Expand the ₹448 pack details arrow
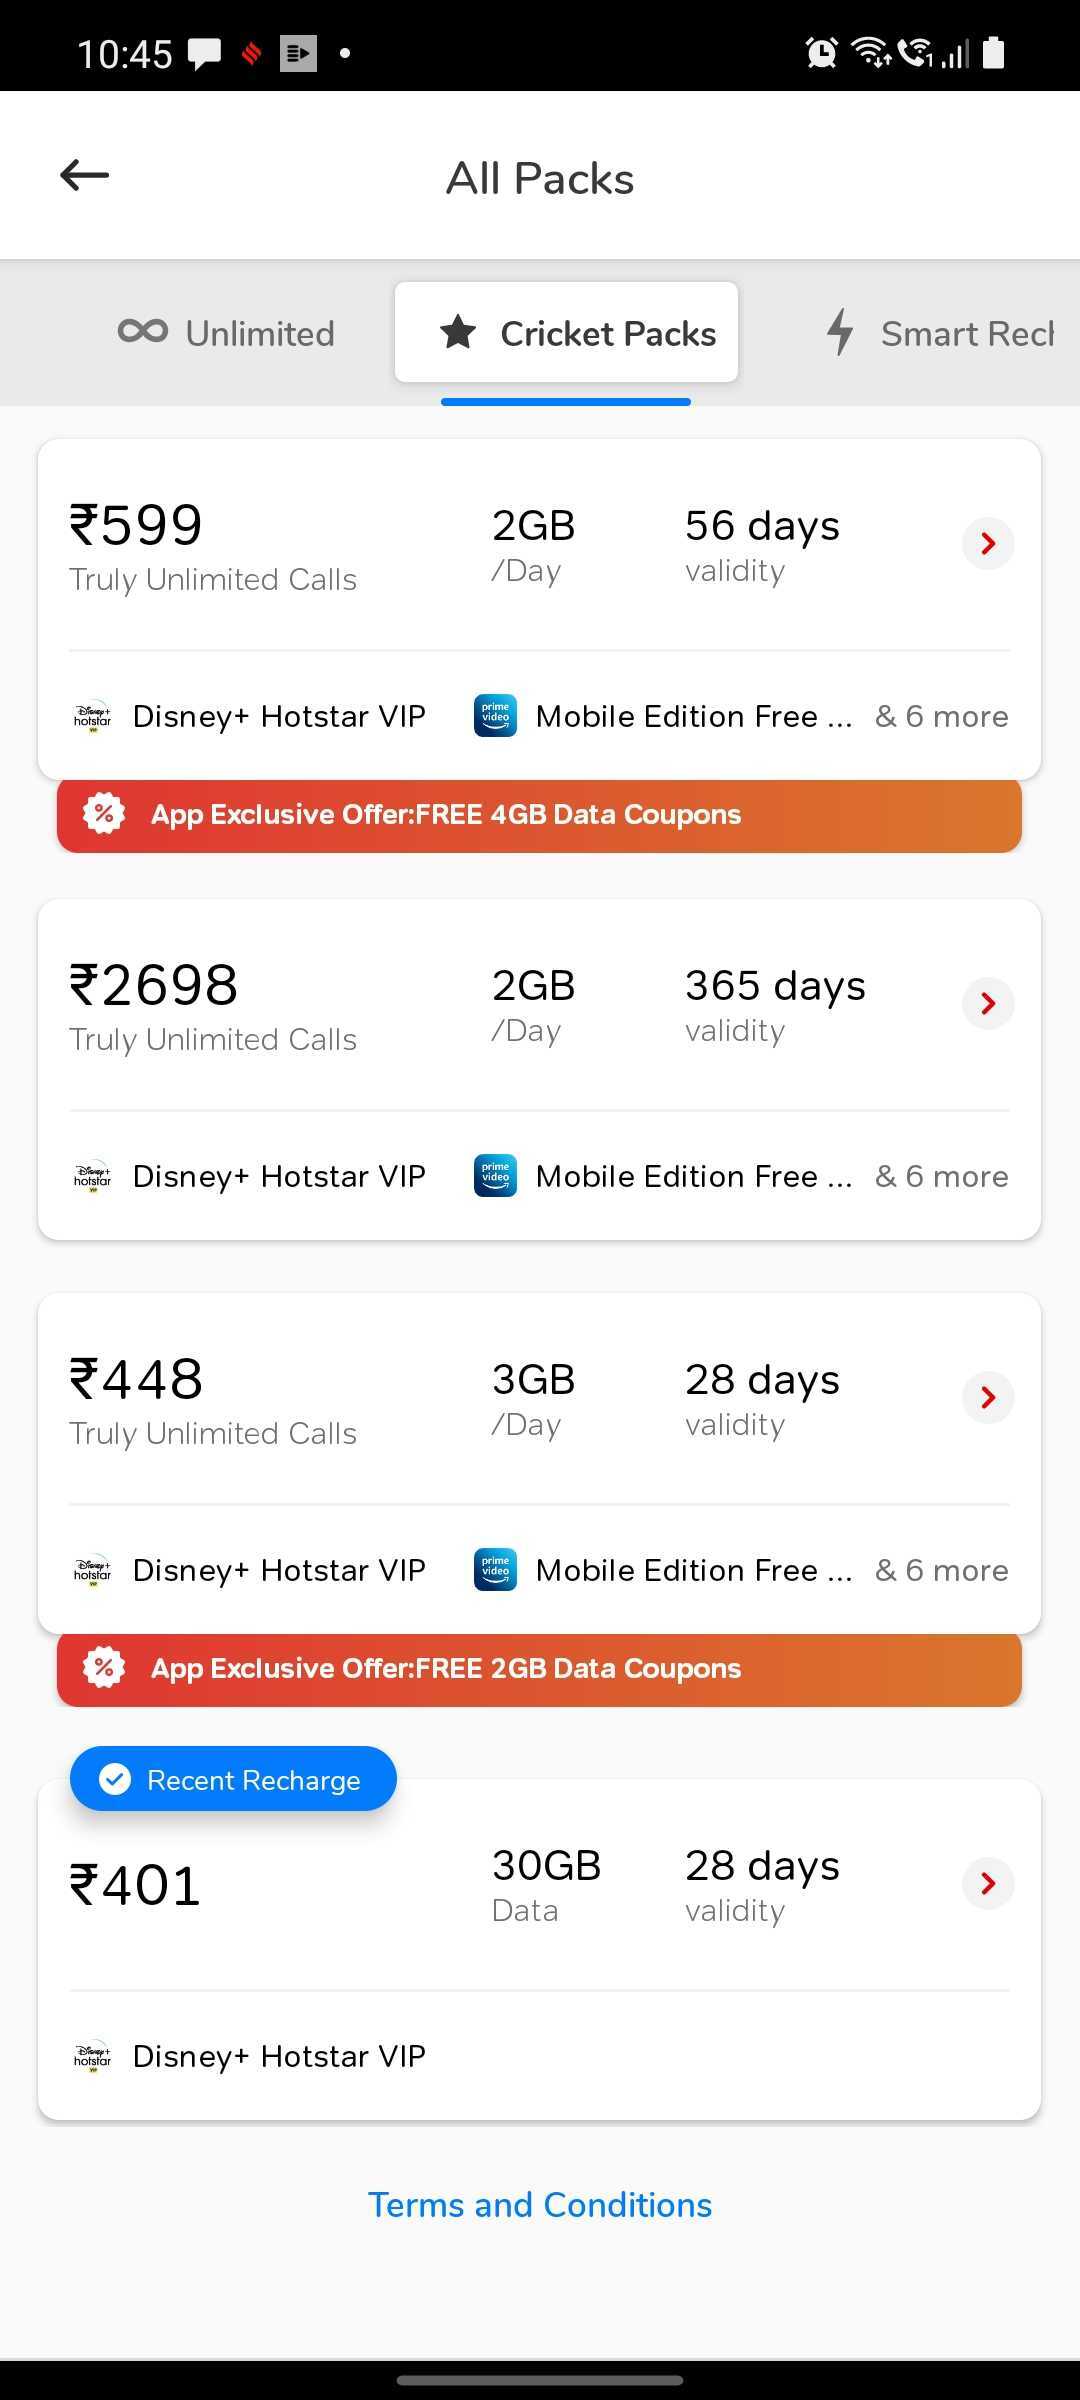1080x2400 pixels. coord(988,1398)
